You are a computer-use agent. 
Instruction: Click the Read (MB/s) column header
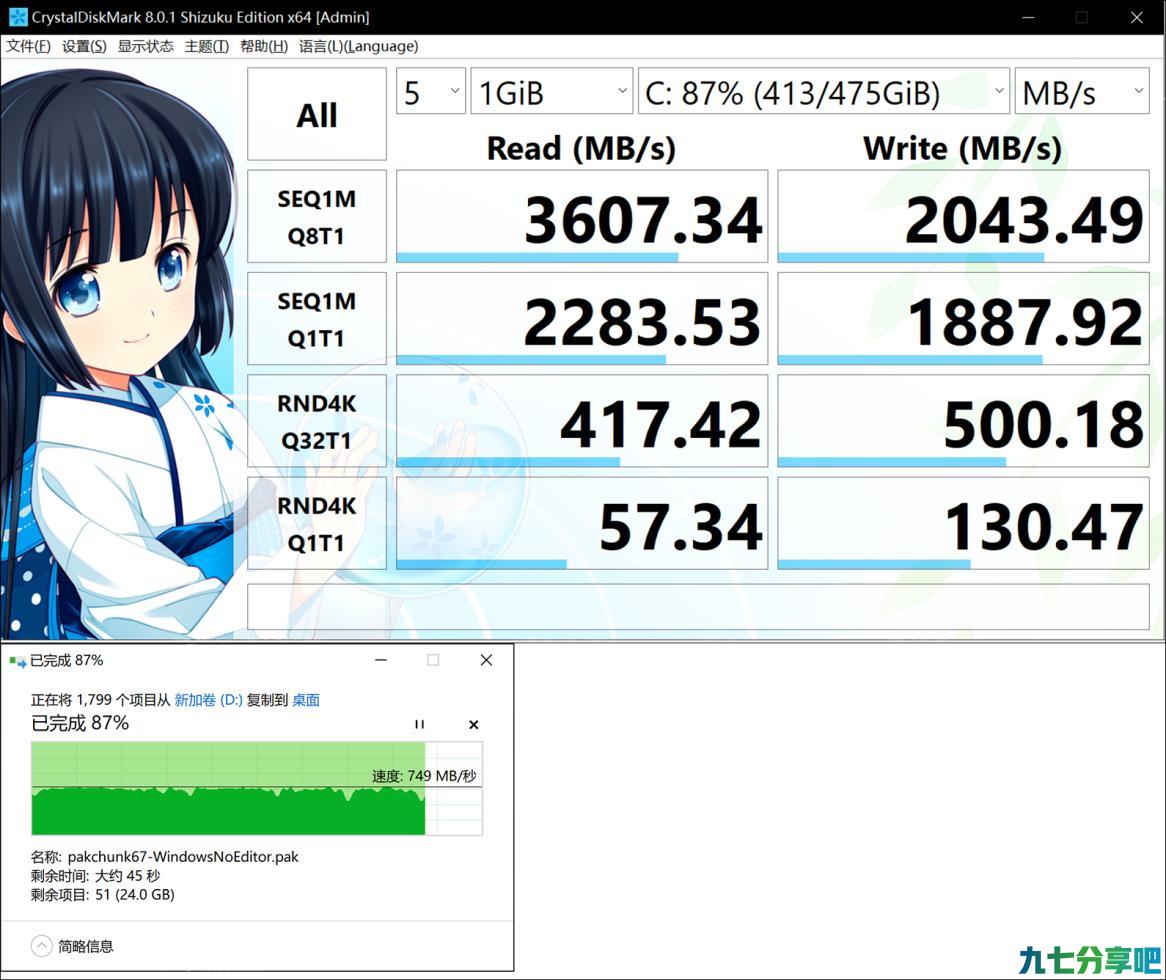[582, 148]
